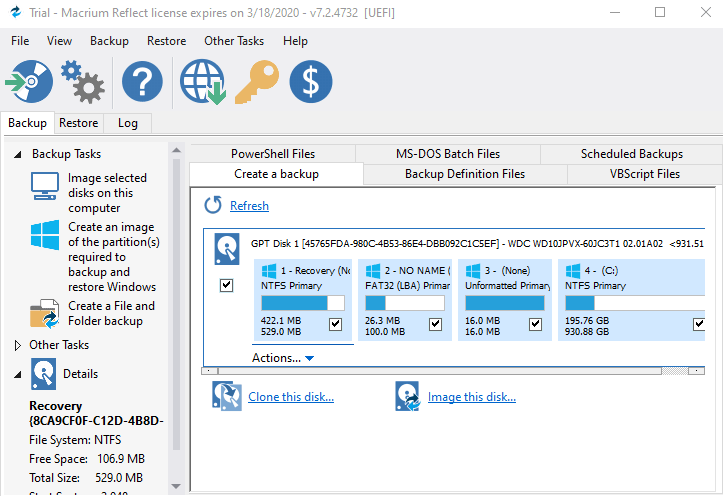Expand the Other Tasks tree section
723x496 pixels.
click(x=18, y=345)
